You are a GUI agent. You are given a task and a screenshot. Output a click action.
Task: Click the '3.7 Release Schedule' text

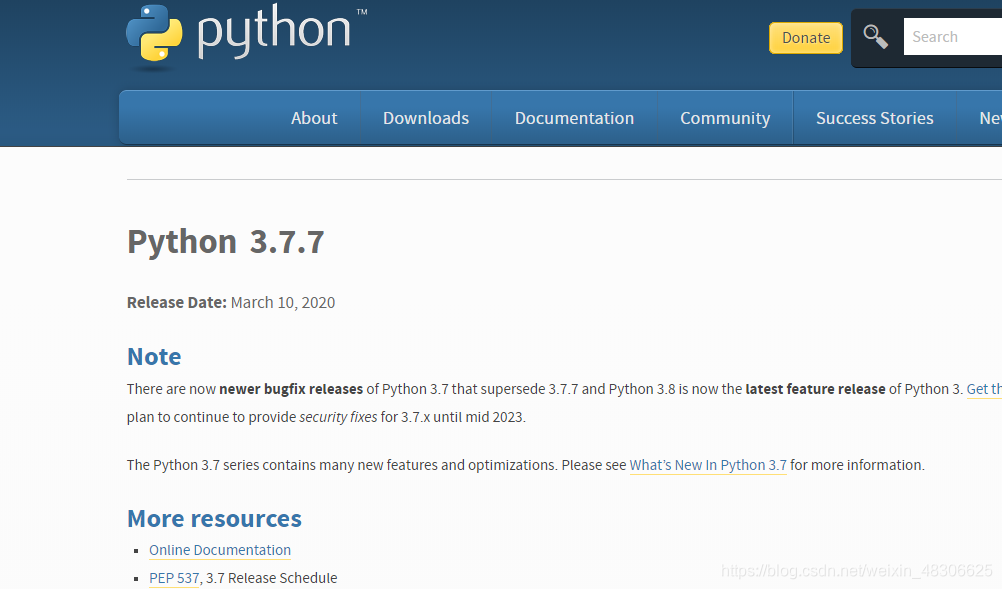(x=272, y=578)
